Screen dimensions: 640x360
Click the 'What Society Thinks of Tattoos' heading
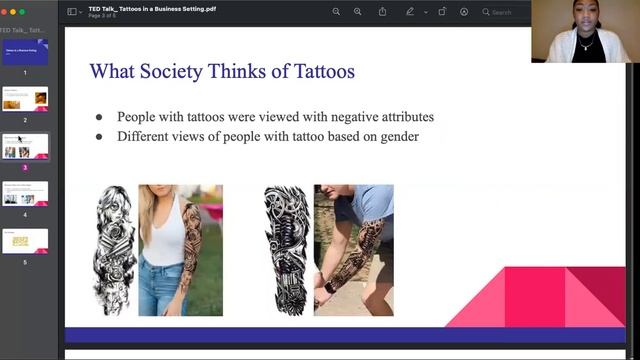pyautogui.click(x=222, y=71)
